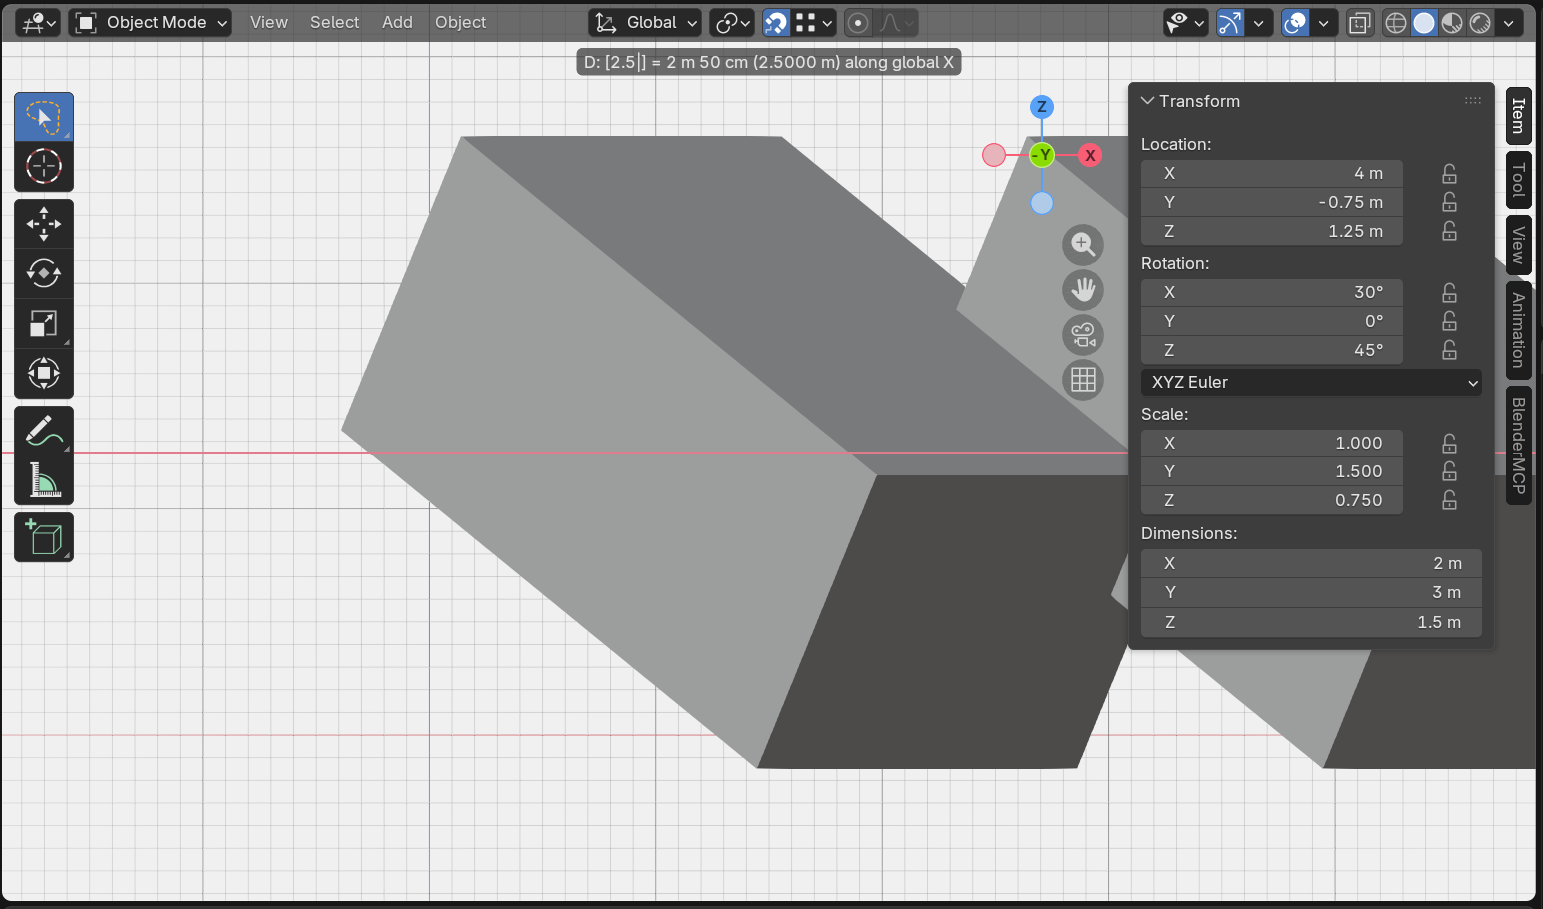Switch to solid shading
The height and width of the screenshot is (909, 1543).
[x=1424, y=22]
